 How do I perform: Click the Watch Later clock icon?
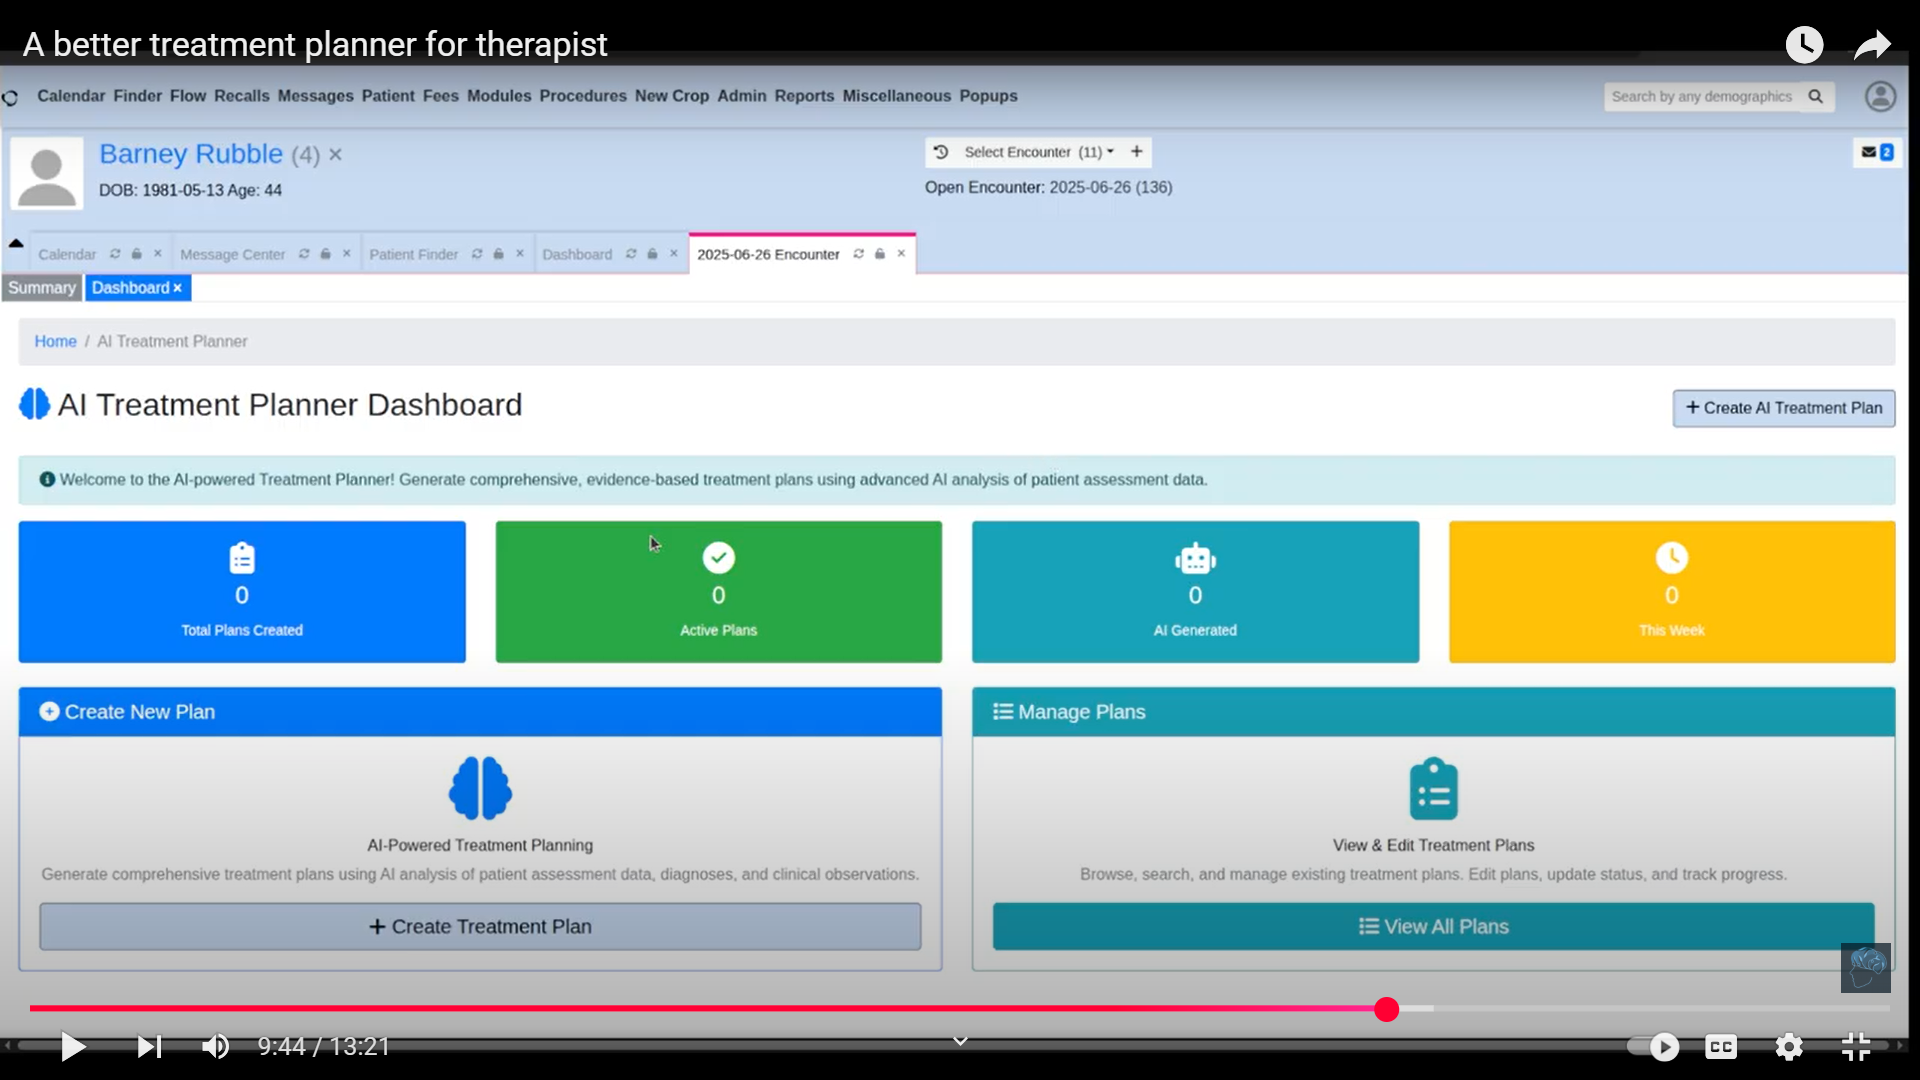tap(1804, 45)
